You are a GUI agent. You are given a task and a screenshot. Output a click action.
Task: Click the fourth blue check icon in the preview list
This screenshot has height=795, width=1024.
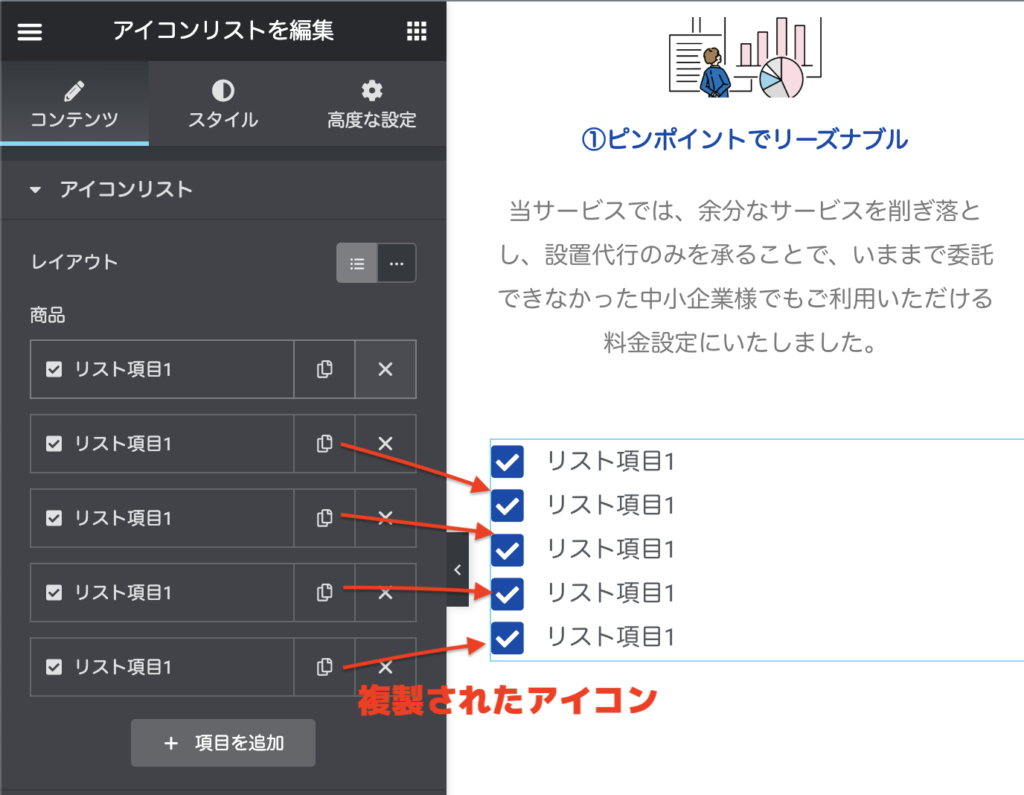(x=507, y=593)
